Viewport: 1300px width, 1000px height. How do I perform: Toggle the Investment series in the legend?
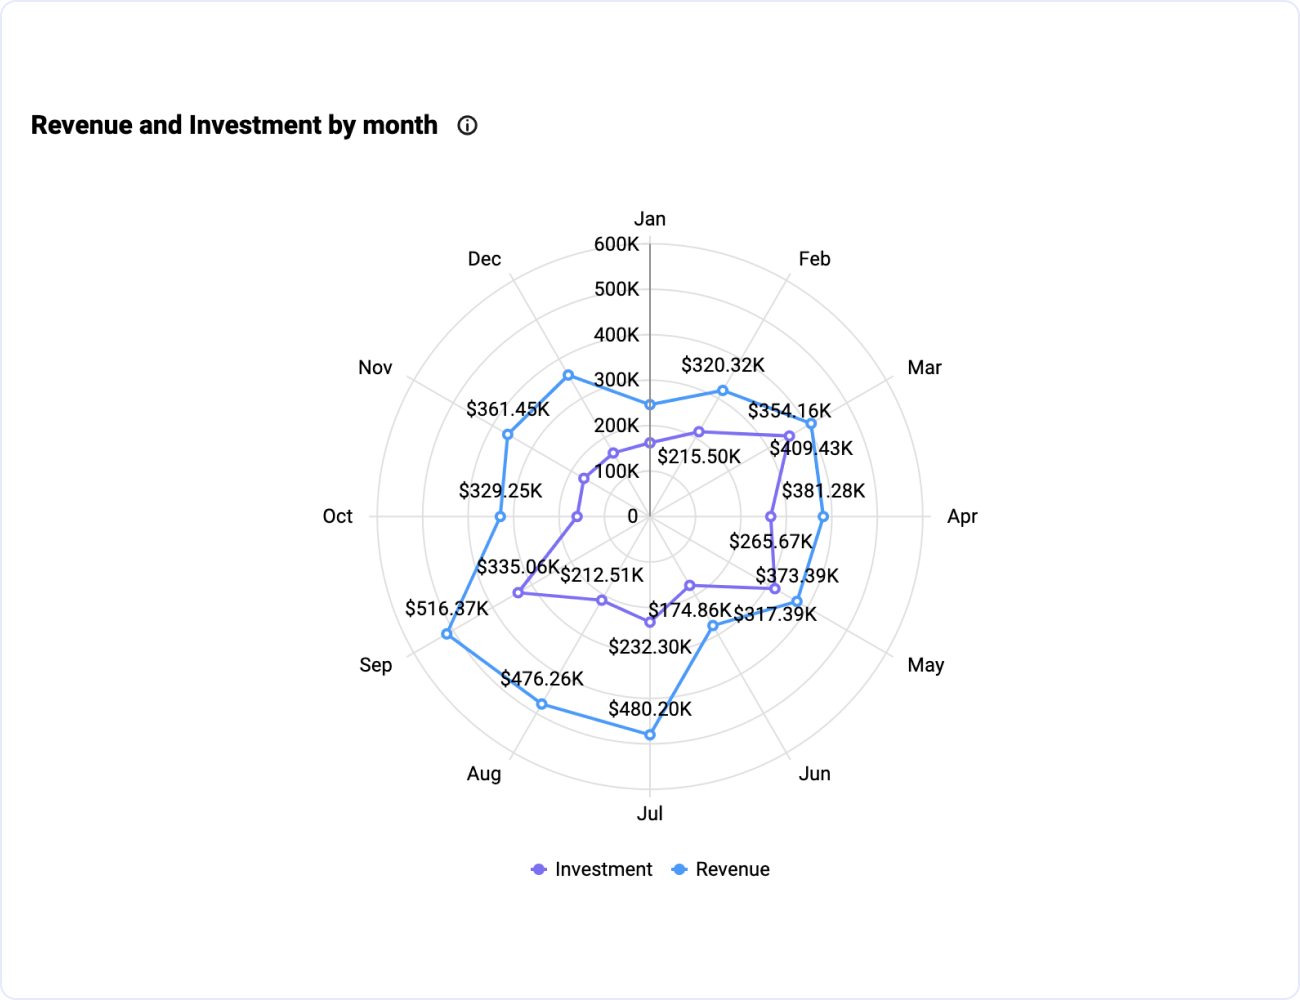point(603,869)
